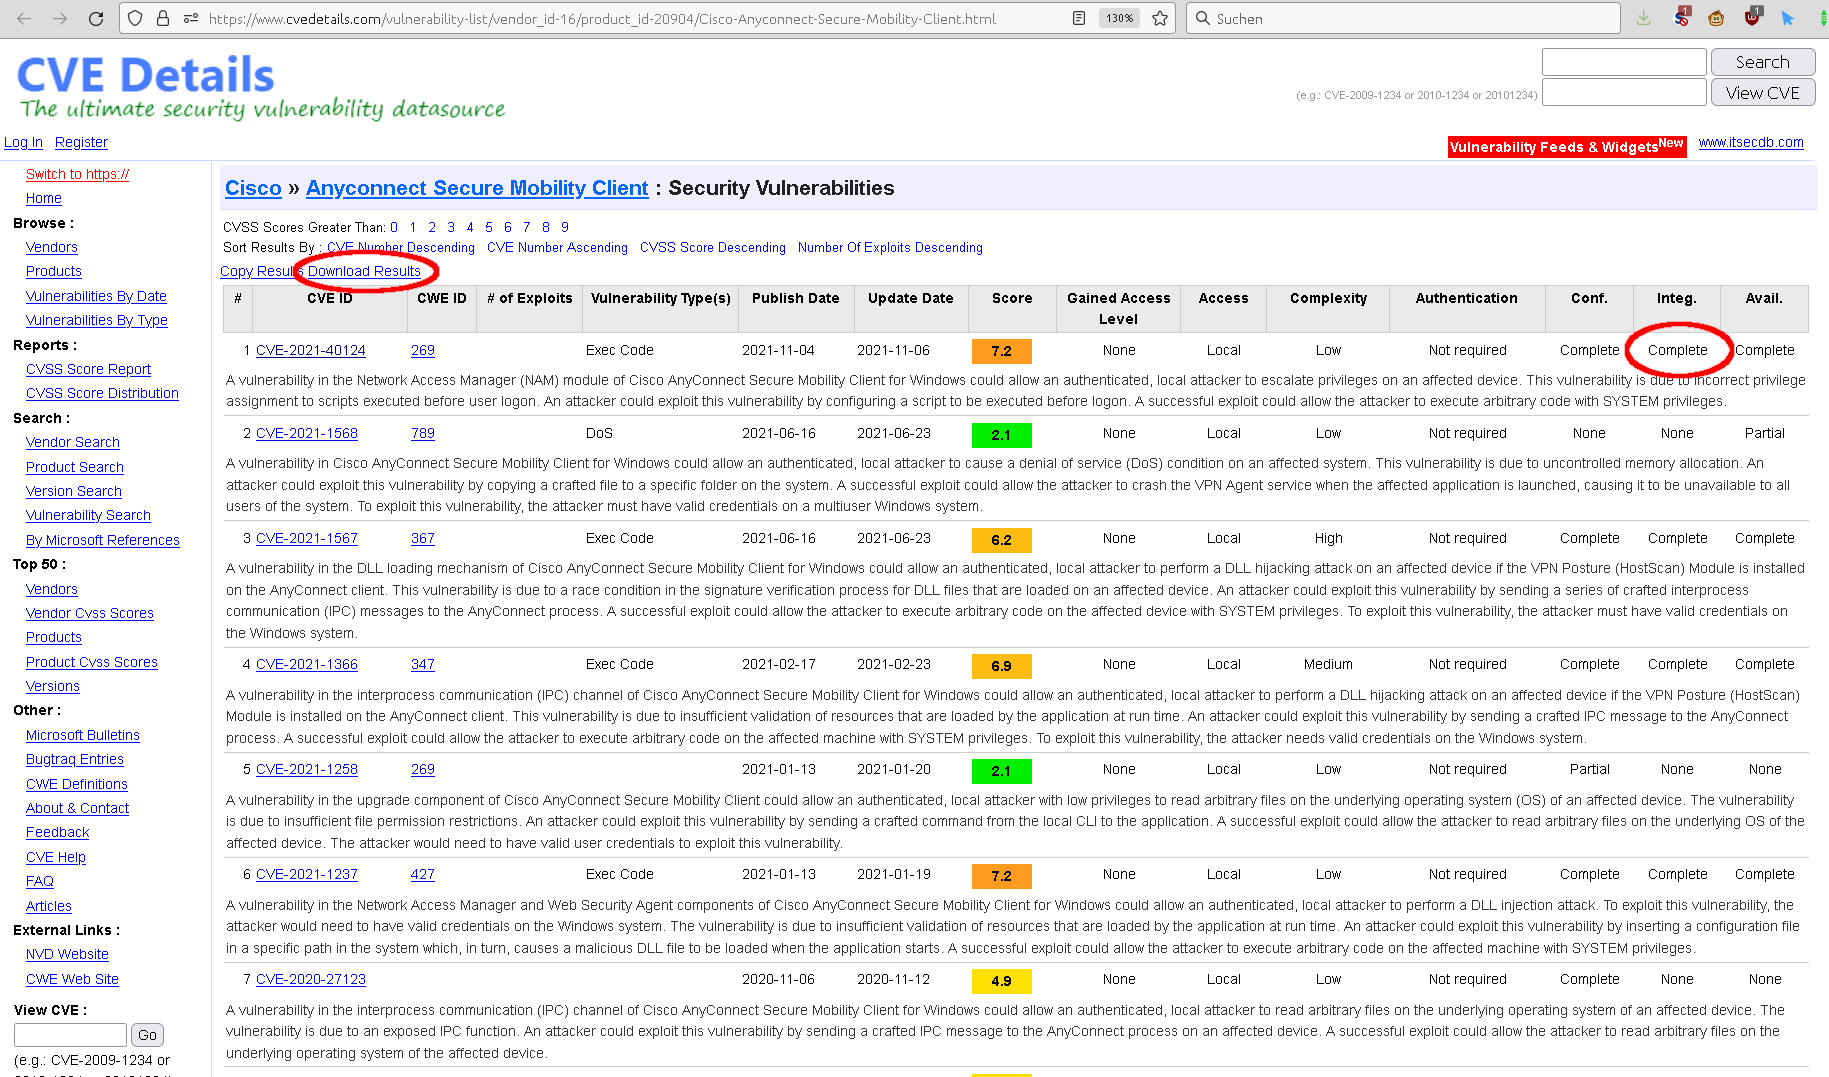Click the View CVE button
Image resolution: width=1829 pixels, height=1077 pixels.
(x=1762, y=93)
